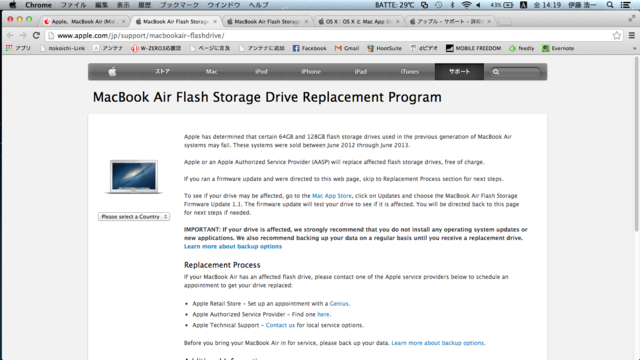Open the ブックマーク menu
Image resolution: width=640 pixels, height=360 pixels.
(179, 5)
